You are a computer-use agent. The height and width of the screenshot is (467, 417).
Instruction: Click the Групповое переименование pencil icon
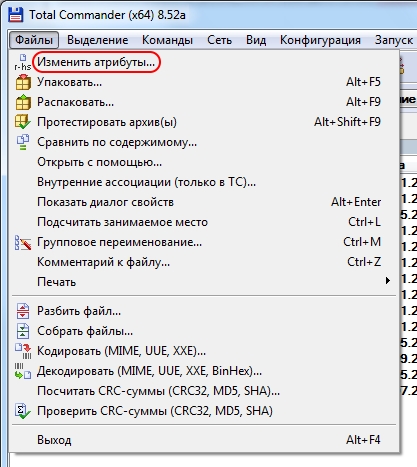[x=23, y=242]
